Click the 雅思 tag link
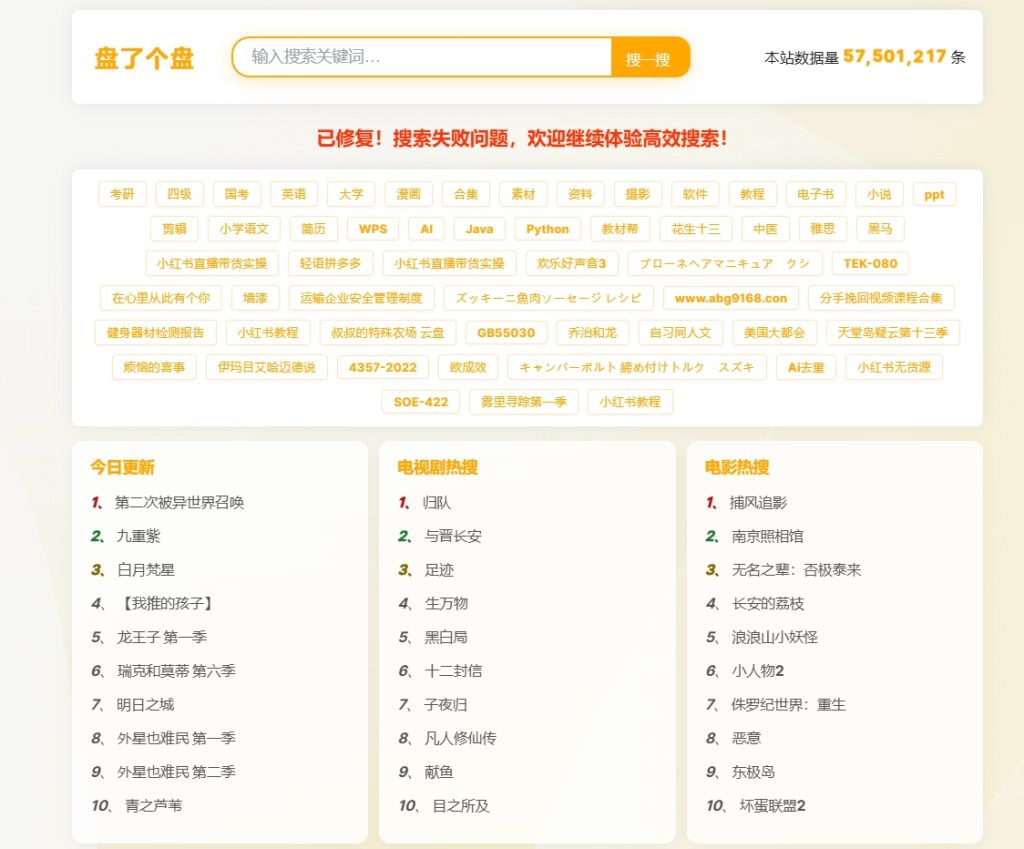The image size is (1024, 849). [x=822, y=228]
